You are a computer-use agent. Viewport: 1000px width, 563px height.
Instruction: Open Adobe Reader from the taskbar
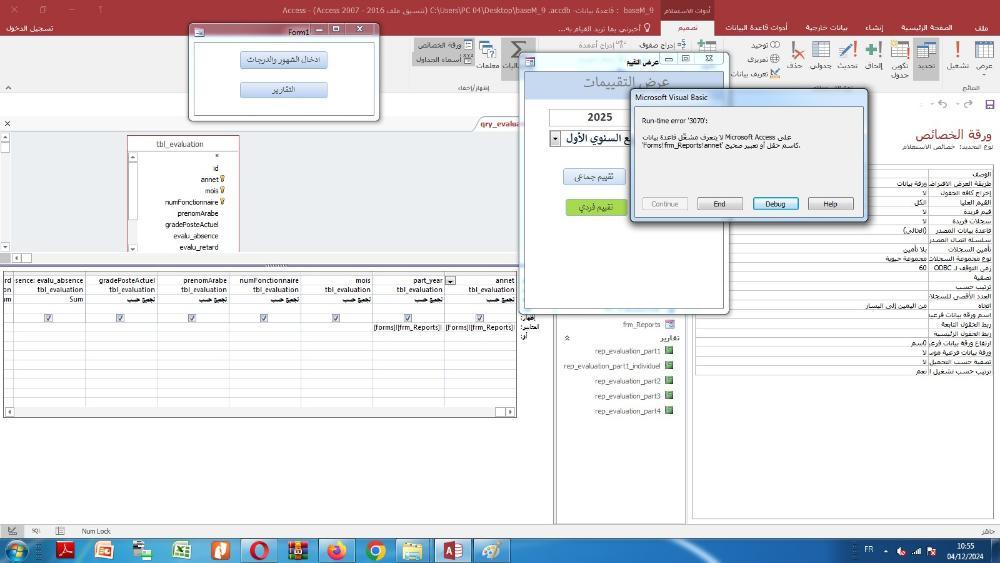point(65,550)
